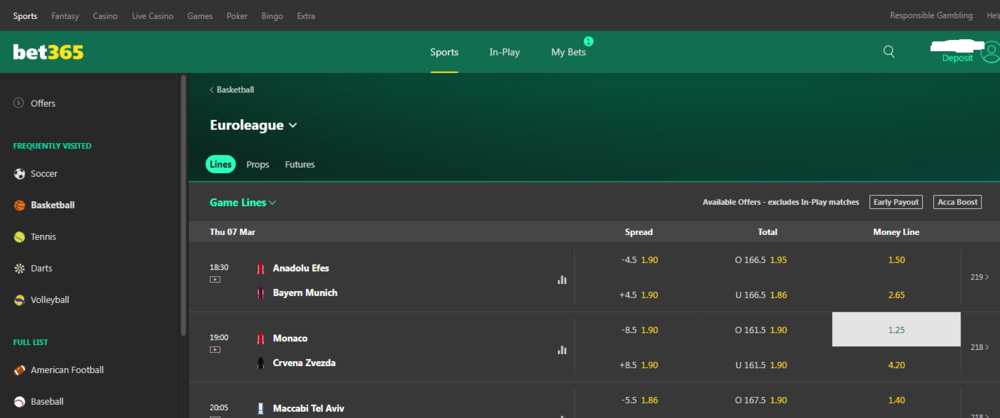Click the Monaco jersey icon
Screen dimensions: 1000x418
260,338
